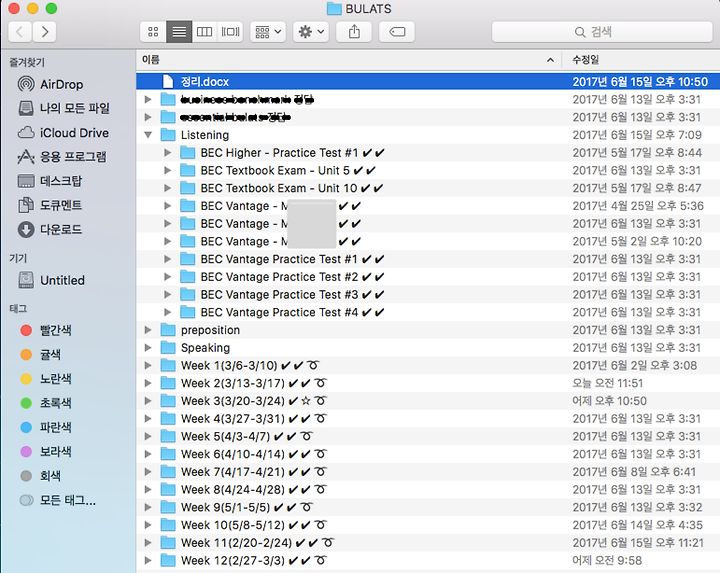Expand BEC Vantage Practice Test #3
Viewport: 720px width, 573px height.
[x=168, y=294]
